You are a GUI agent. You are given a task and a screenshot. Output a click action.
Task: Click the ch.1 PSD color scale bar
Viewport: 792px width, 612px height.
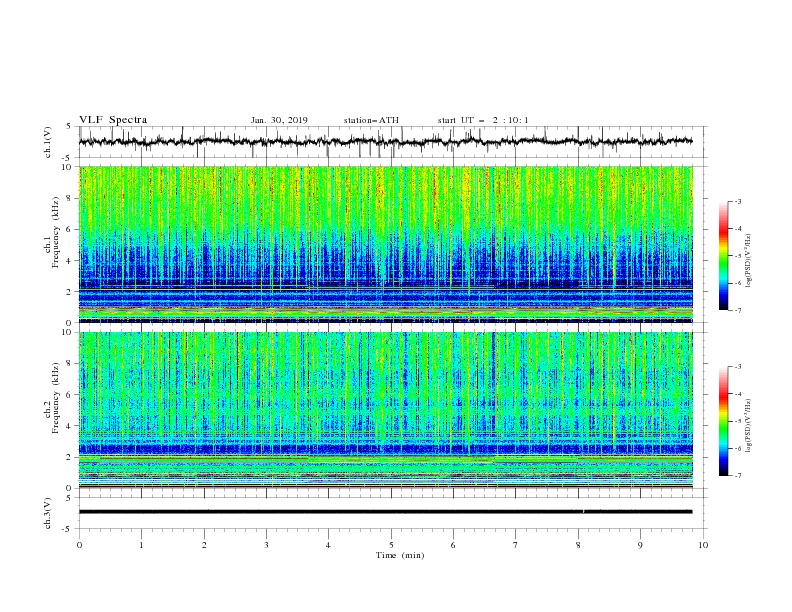[723, 256]
